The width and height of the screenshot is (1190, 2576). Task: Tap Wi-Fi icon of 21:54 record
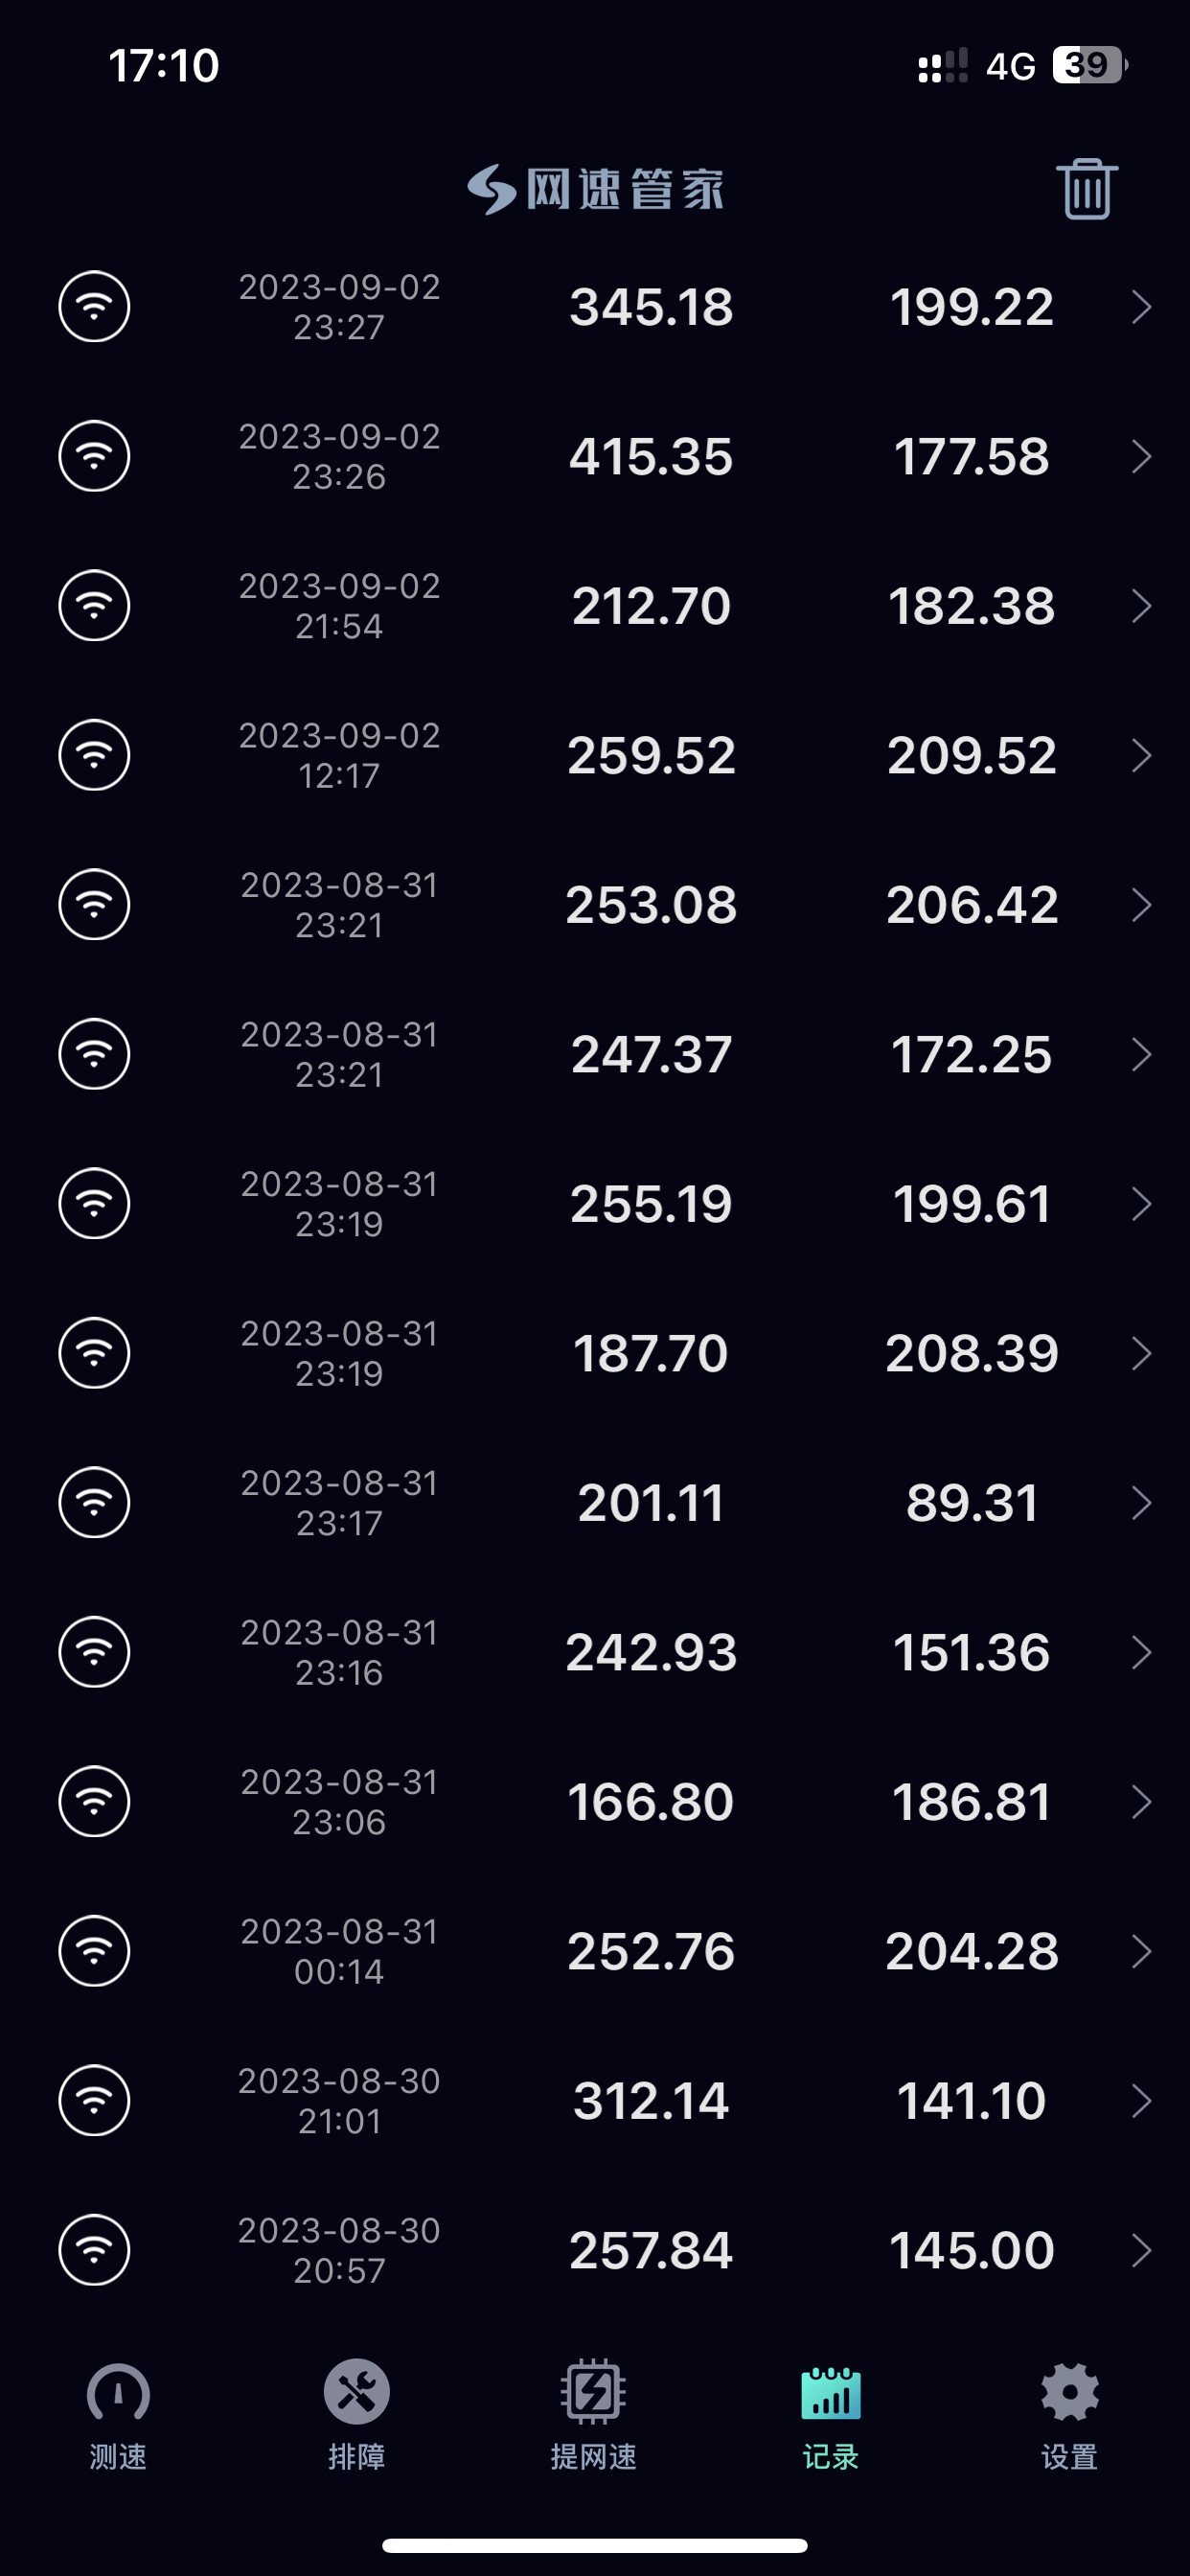pos(94,606)
